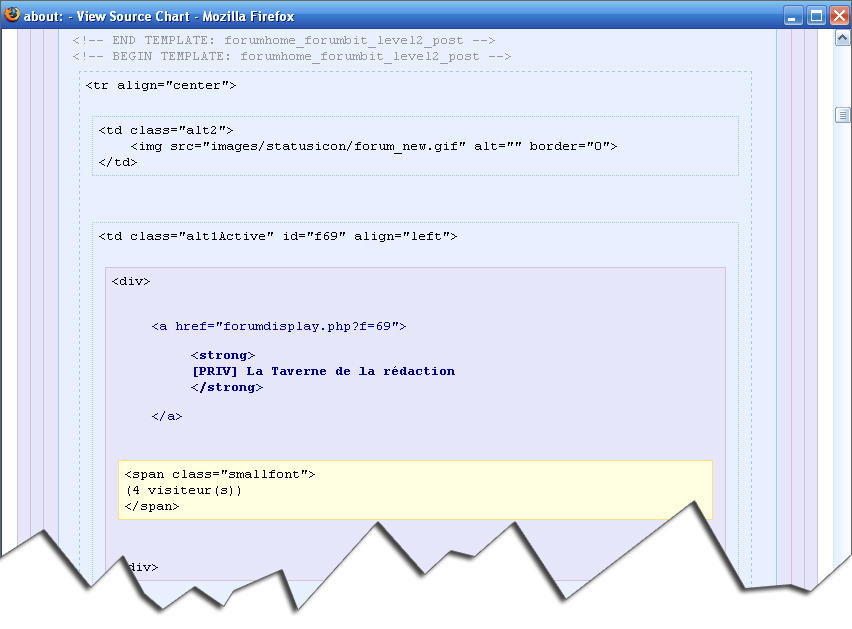Collapse the td class="alt1Active" block
The width and height of the screenshot is (852, 629).
(x=277, y=237)
